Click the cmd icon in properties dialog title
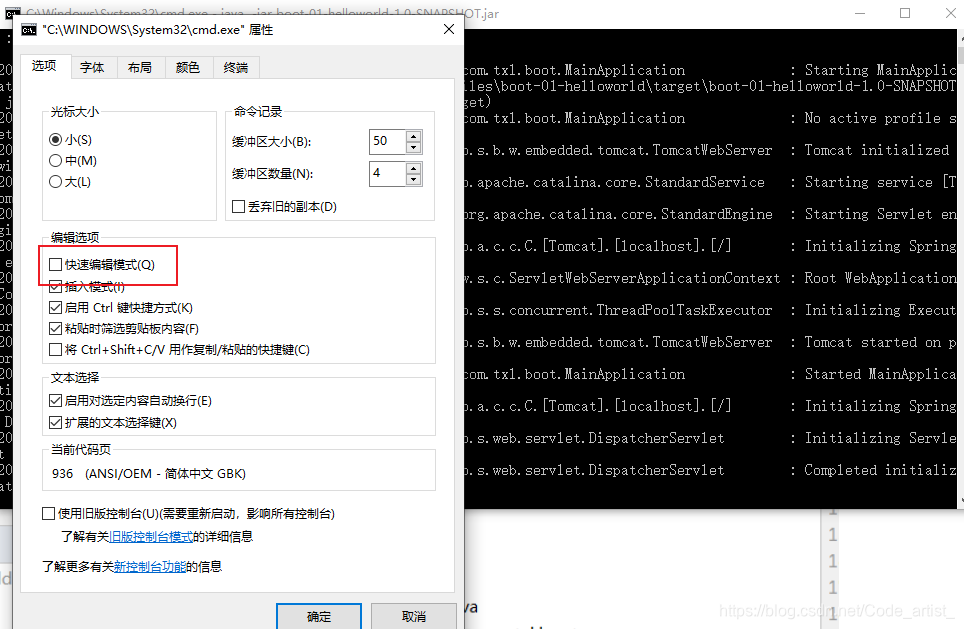Image resolution: width=964 pixels, height=629 pixels. pos(28,30)
